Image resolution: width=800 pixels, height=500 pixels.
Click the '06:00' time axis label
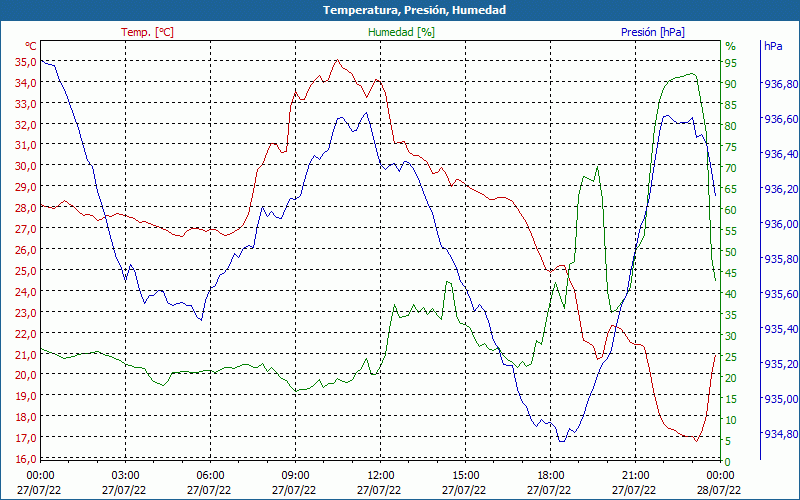tap(210, 476)
